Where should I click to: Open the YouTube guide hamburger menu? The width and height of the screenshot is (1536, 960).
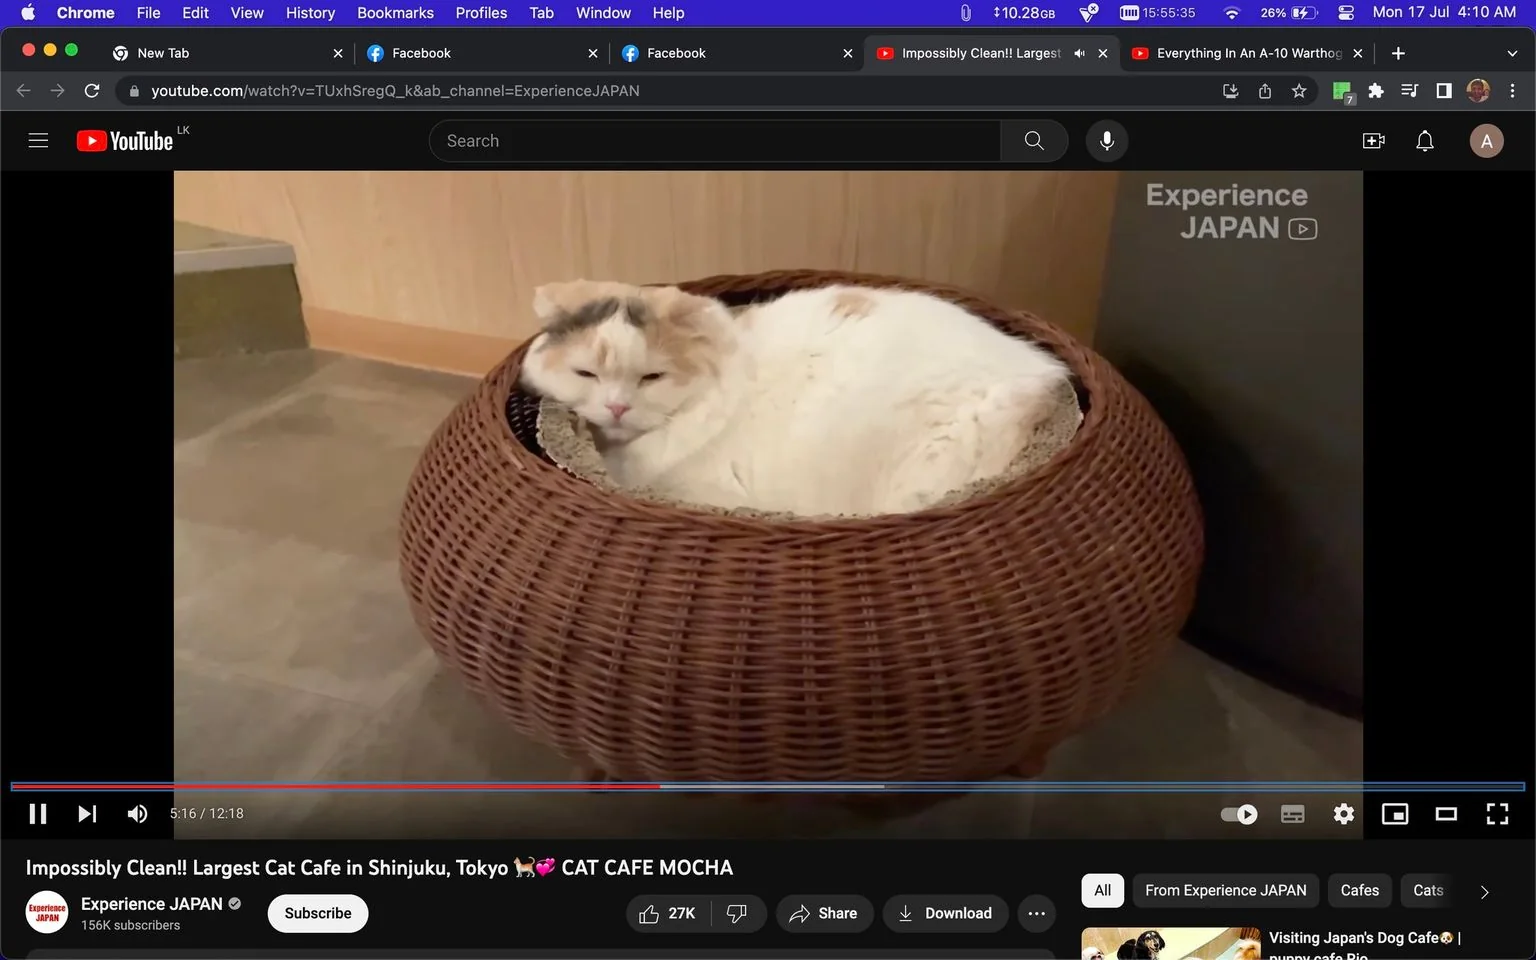(38, 141)
